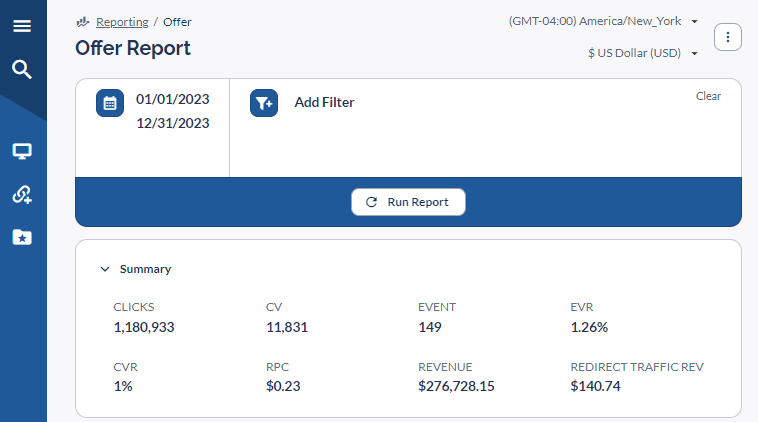This screenshot has height=422, width=758.
Task: Open the US Dollar currency dropdown
Action: 642,53
